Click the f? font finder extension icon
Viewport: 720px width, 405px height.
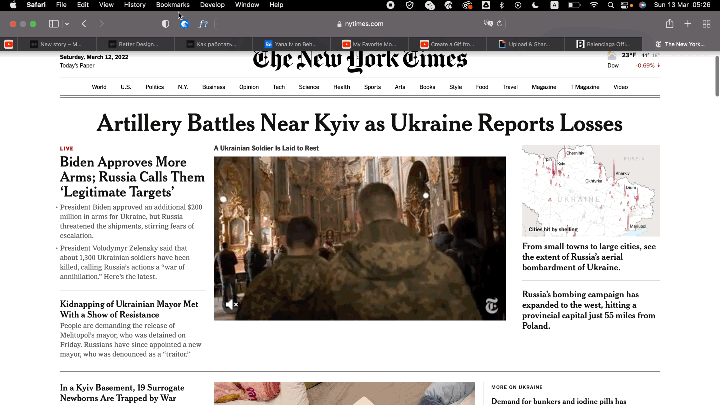(x=203, y=24)
